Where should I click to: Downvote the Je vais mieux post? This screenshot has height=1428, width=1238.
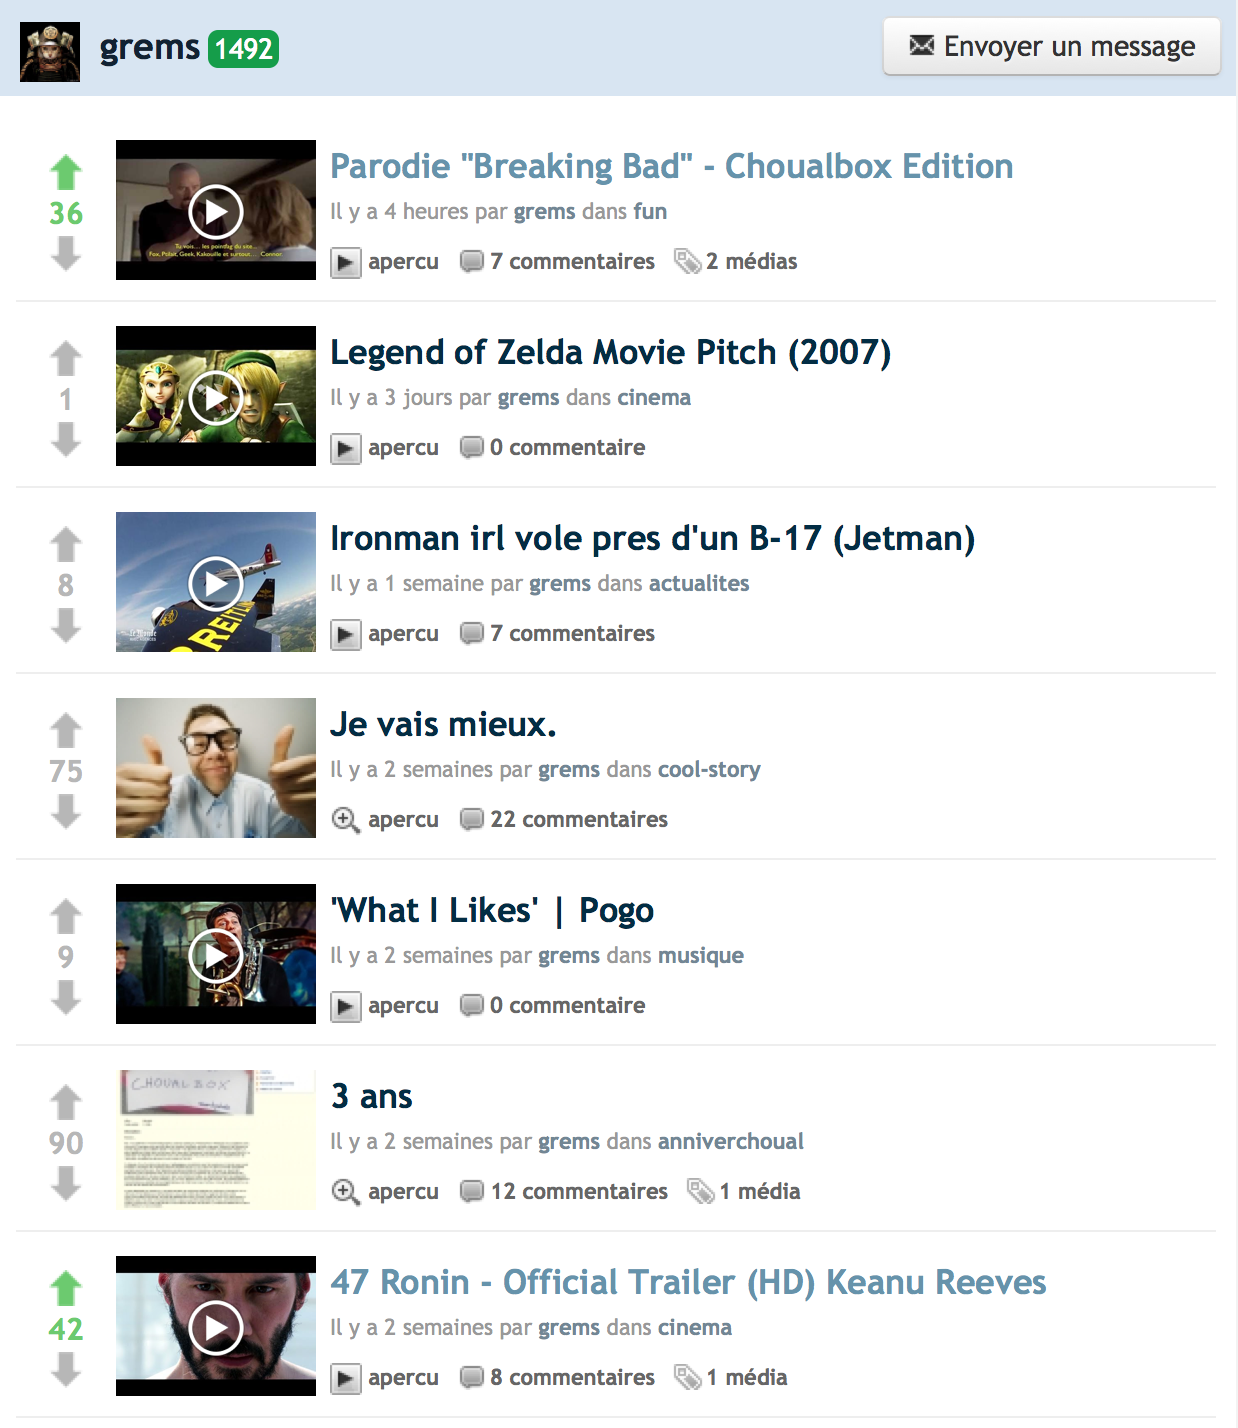66,811
